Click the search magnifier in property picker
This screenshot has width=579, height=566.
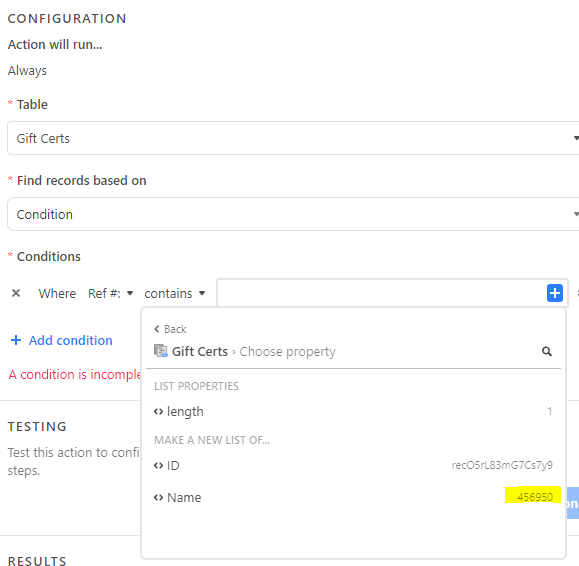547,351
